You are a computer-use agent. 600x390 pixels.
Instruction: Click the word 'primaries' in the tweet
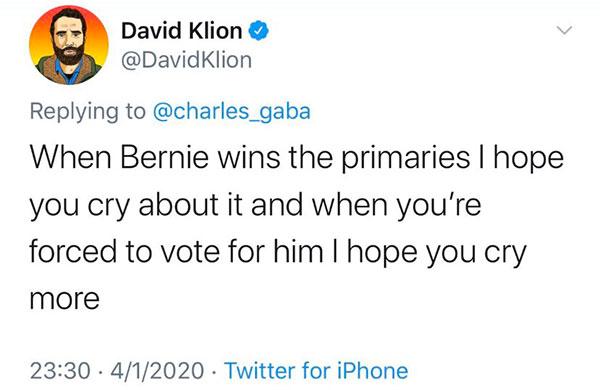click(x=405, y=159)
